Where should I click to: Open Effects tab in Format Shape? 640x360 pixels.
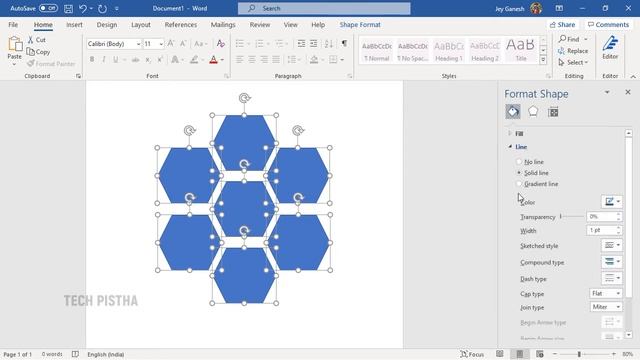[x=533, y=111]
